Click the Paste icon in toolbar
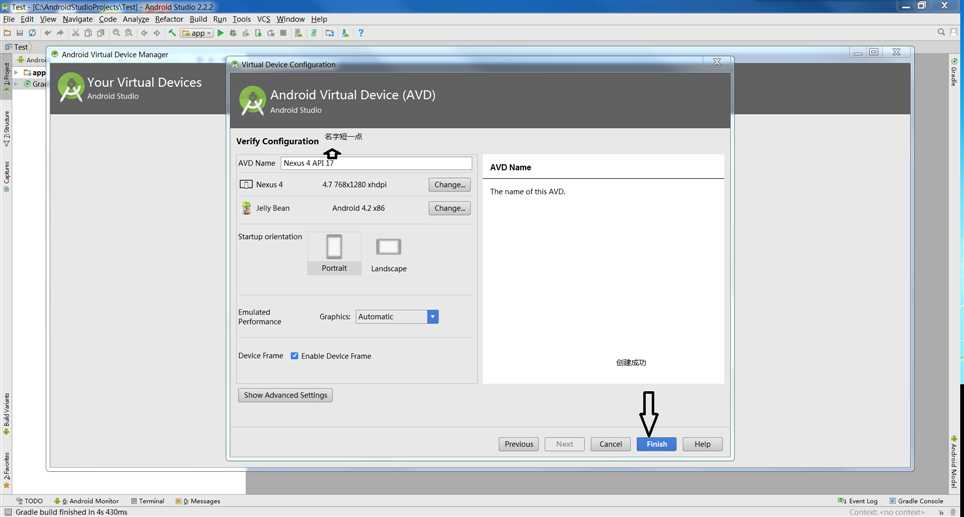 pos(101,33)
